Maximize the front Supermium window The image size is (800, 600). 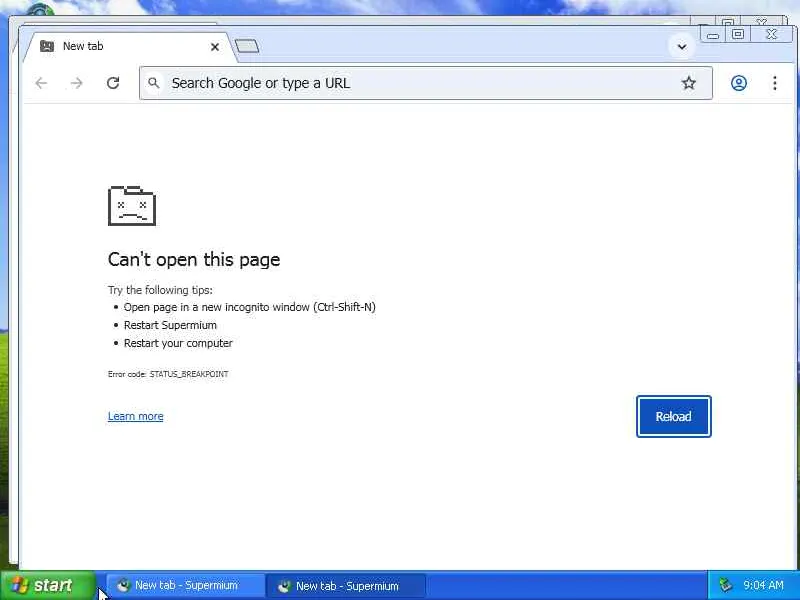coord(738,34)
